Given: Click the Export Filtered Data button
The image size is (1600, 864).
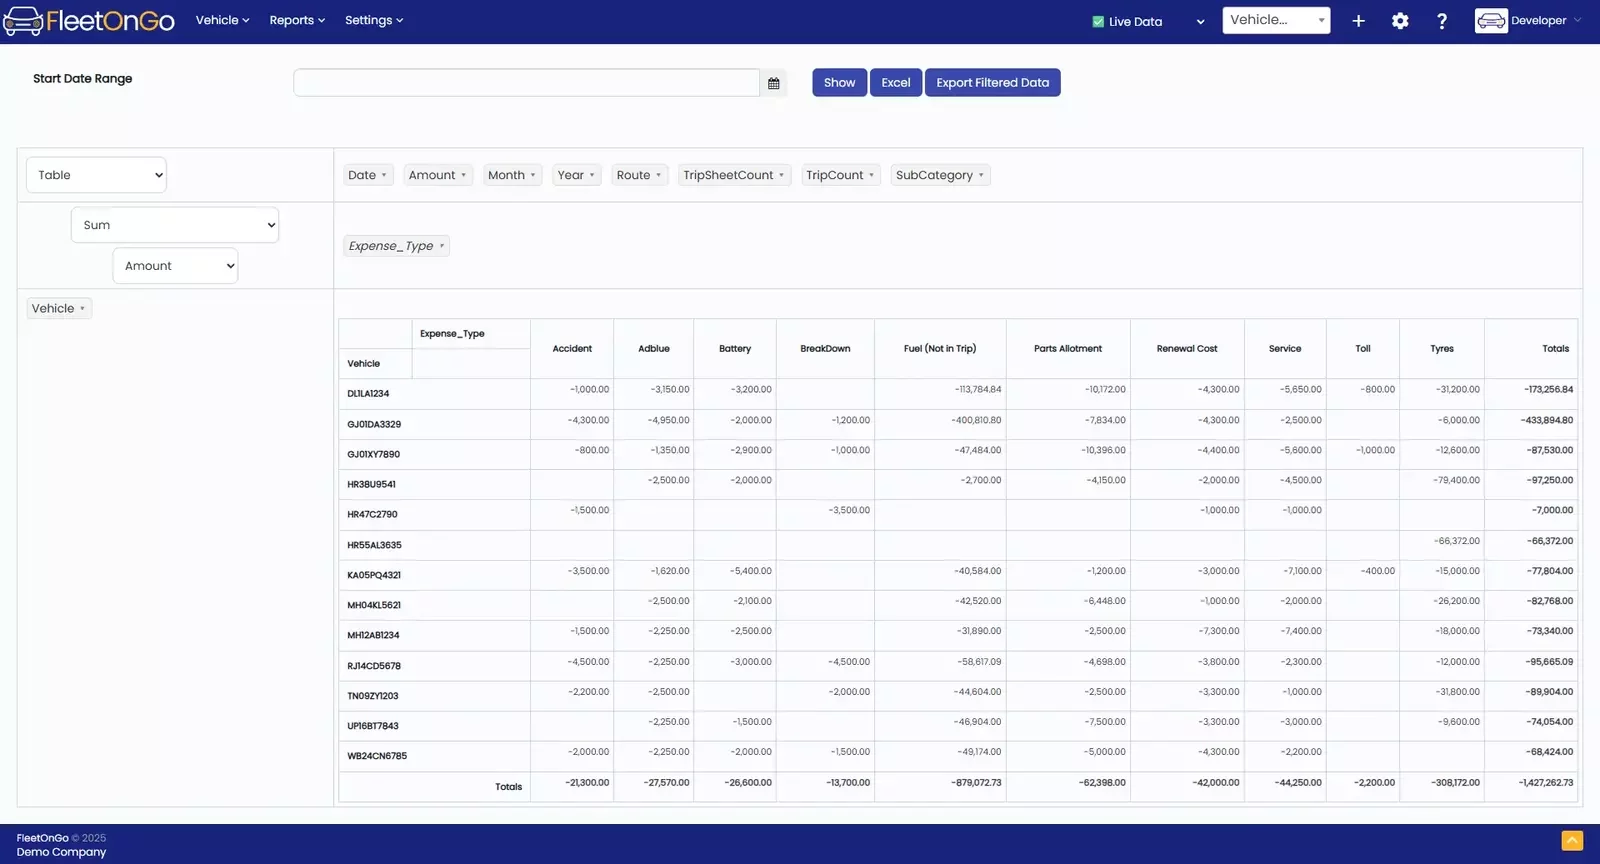Looking at the screenshot, I should click(992, 83).
